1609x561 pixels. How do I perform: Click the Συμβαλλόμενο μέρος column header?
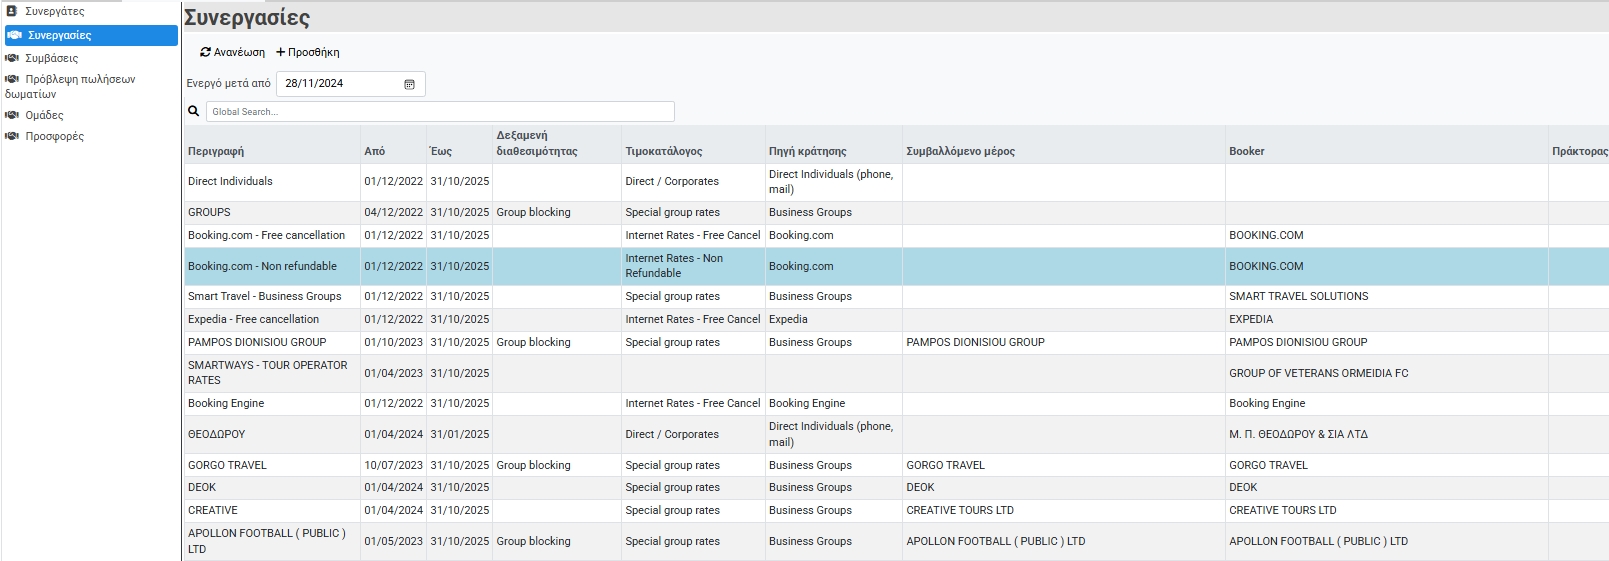point(960,151)
